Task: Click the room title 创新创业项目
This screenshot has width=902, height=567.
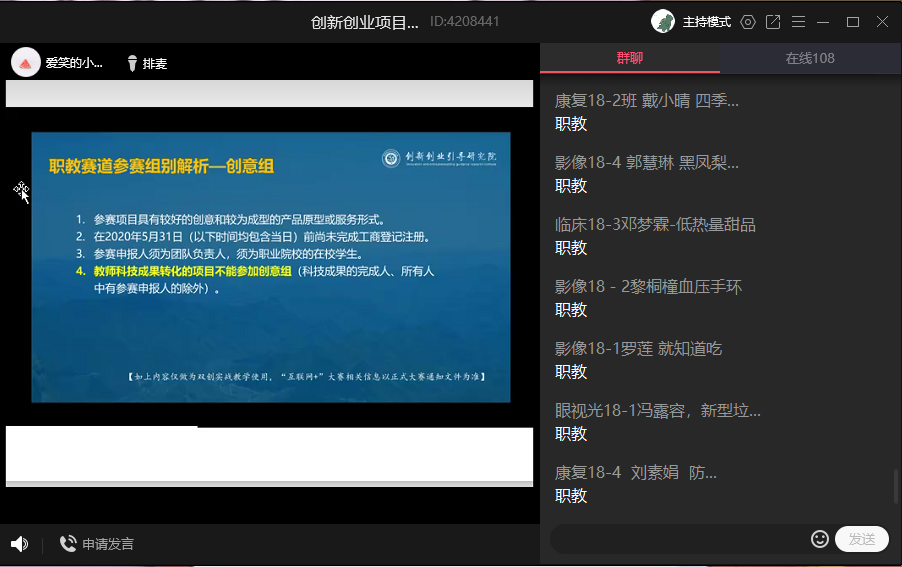Action: tap(365, 22)
